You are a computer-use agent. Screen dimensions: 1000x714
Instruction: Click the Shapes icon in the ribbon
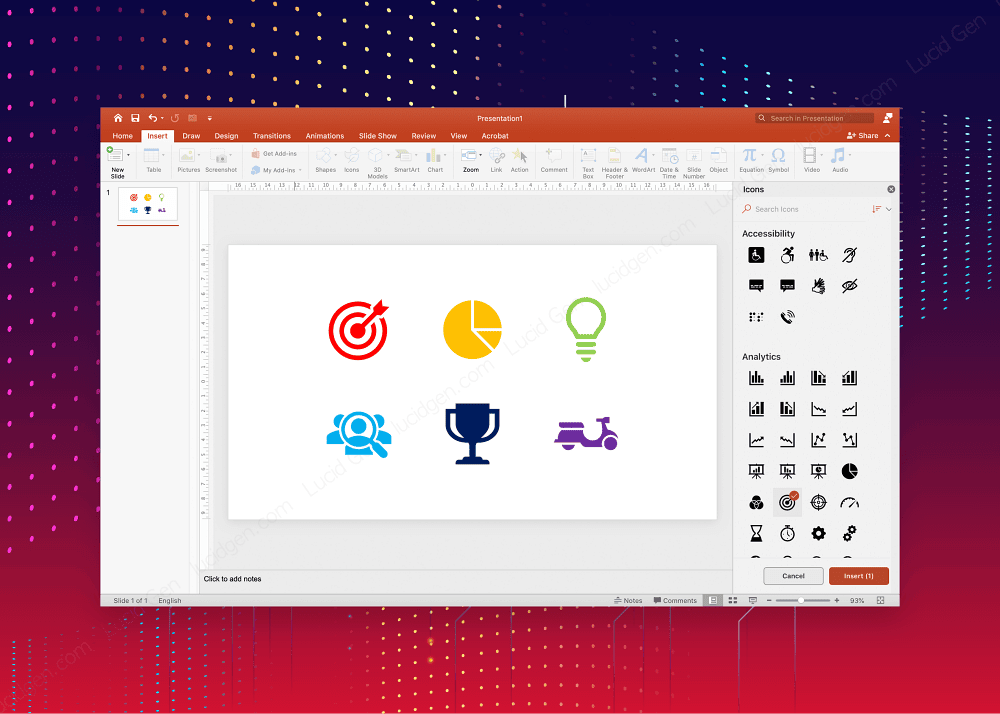coord(325,157)
